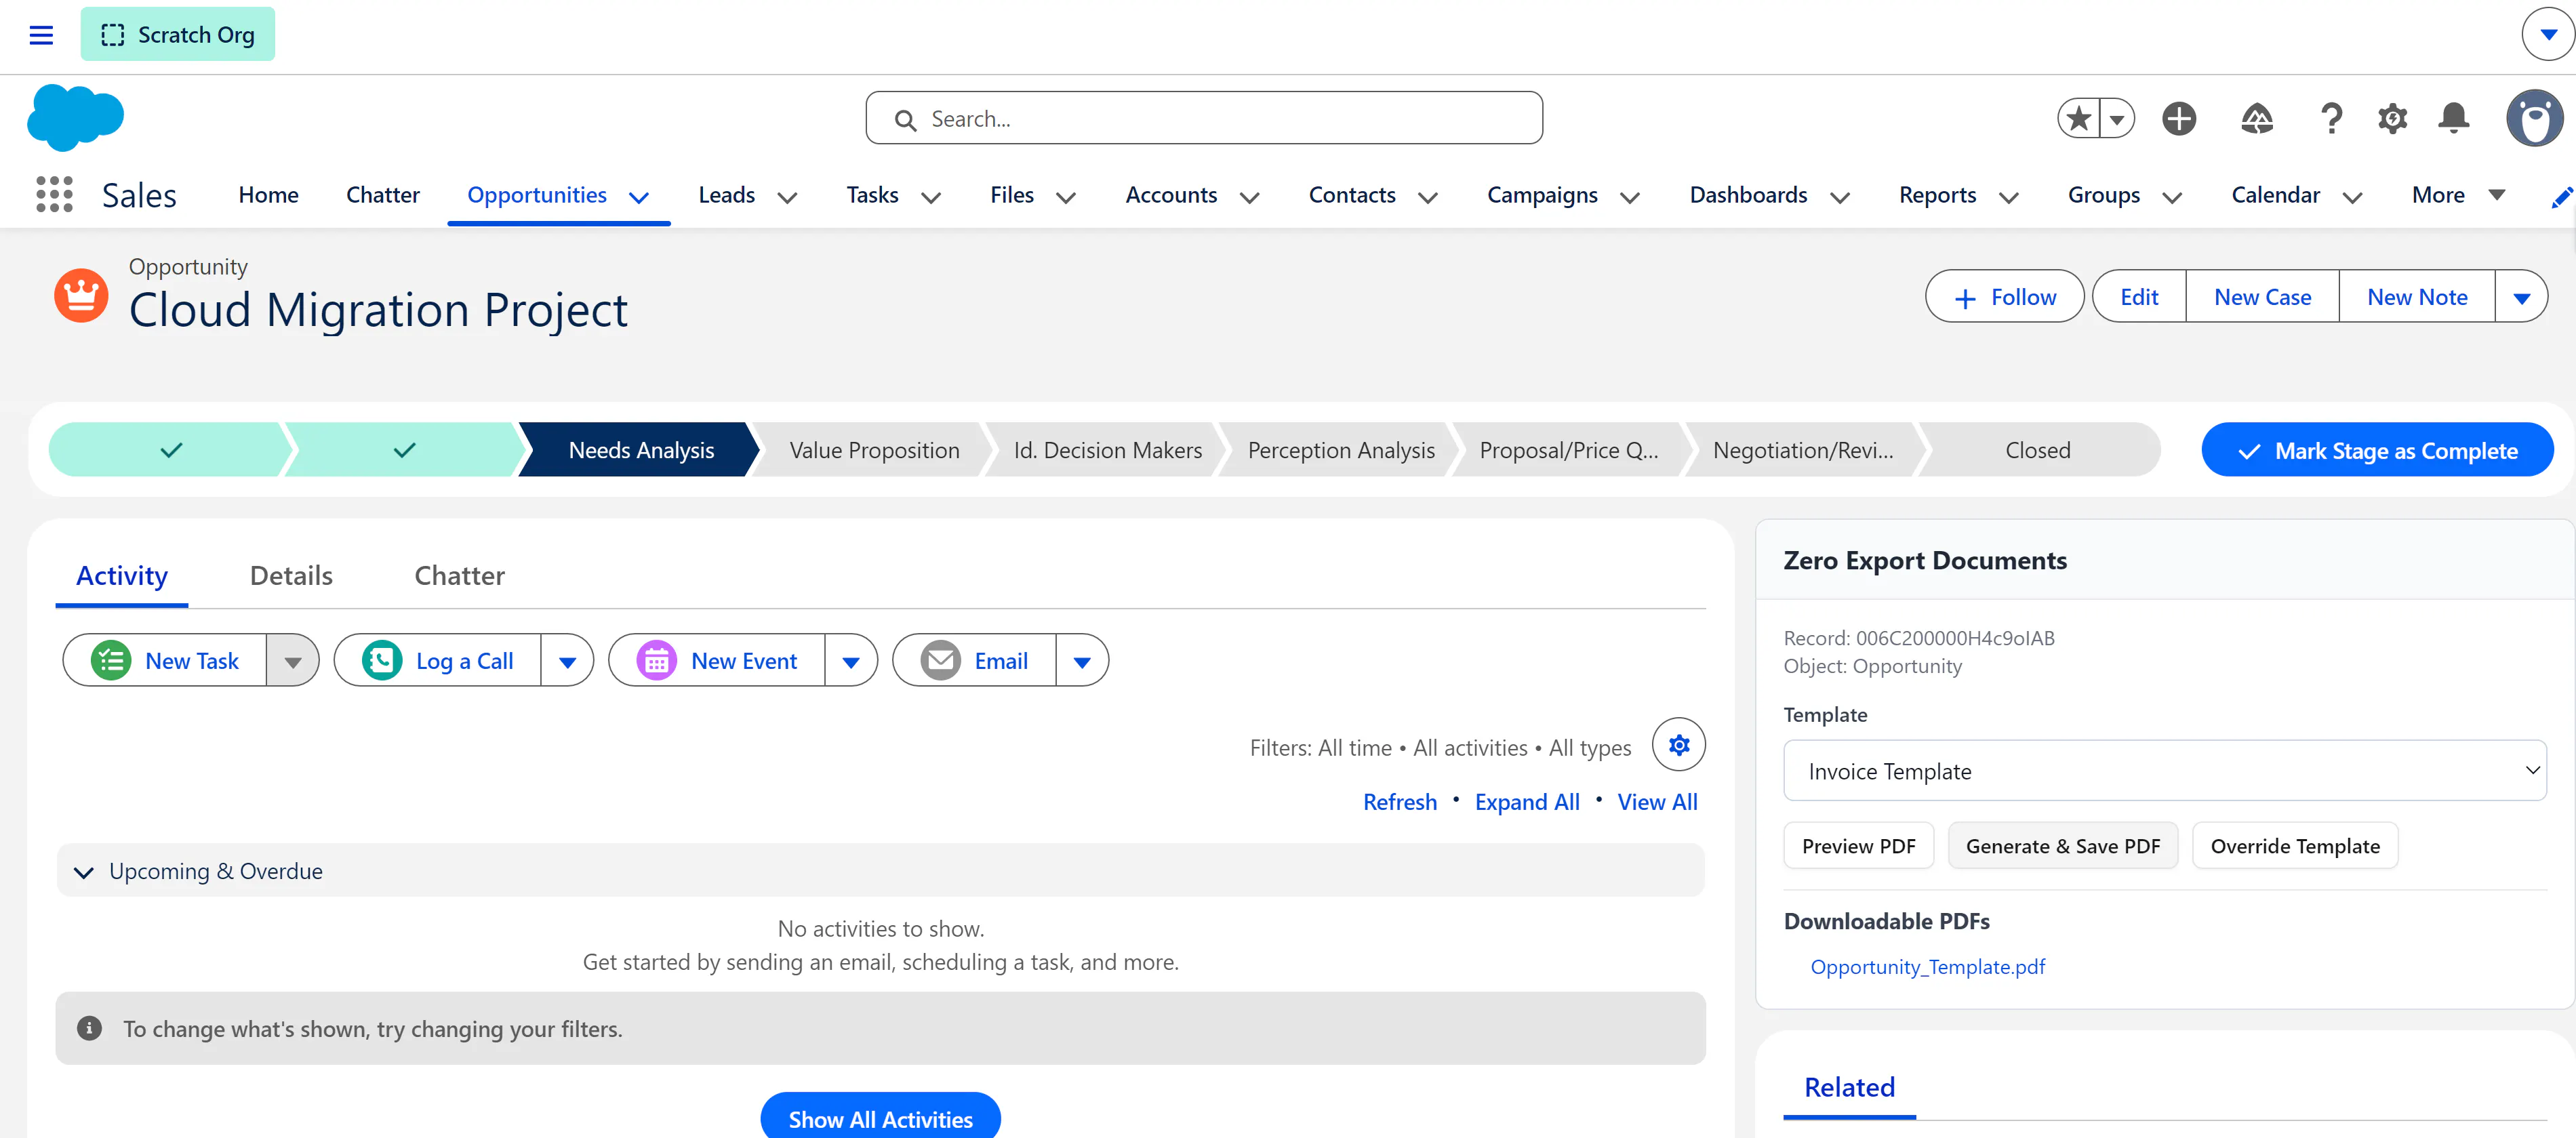Image resolution: width=2576 pixels, height=1138 pixels.
Task: Click the Refresh link
Action: point(1399,802)
